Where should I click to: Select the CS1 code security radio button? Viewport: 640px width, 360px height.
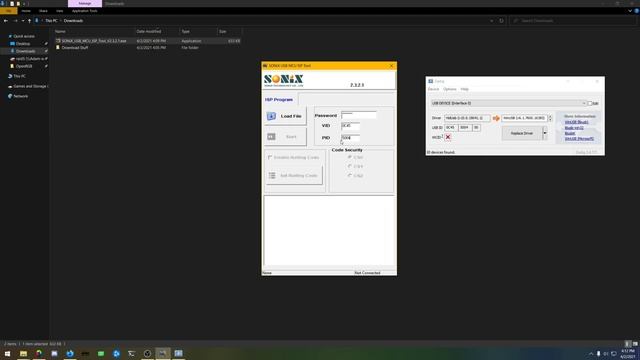click(350, 166)
